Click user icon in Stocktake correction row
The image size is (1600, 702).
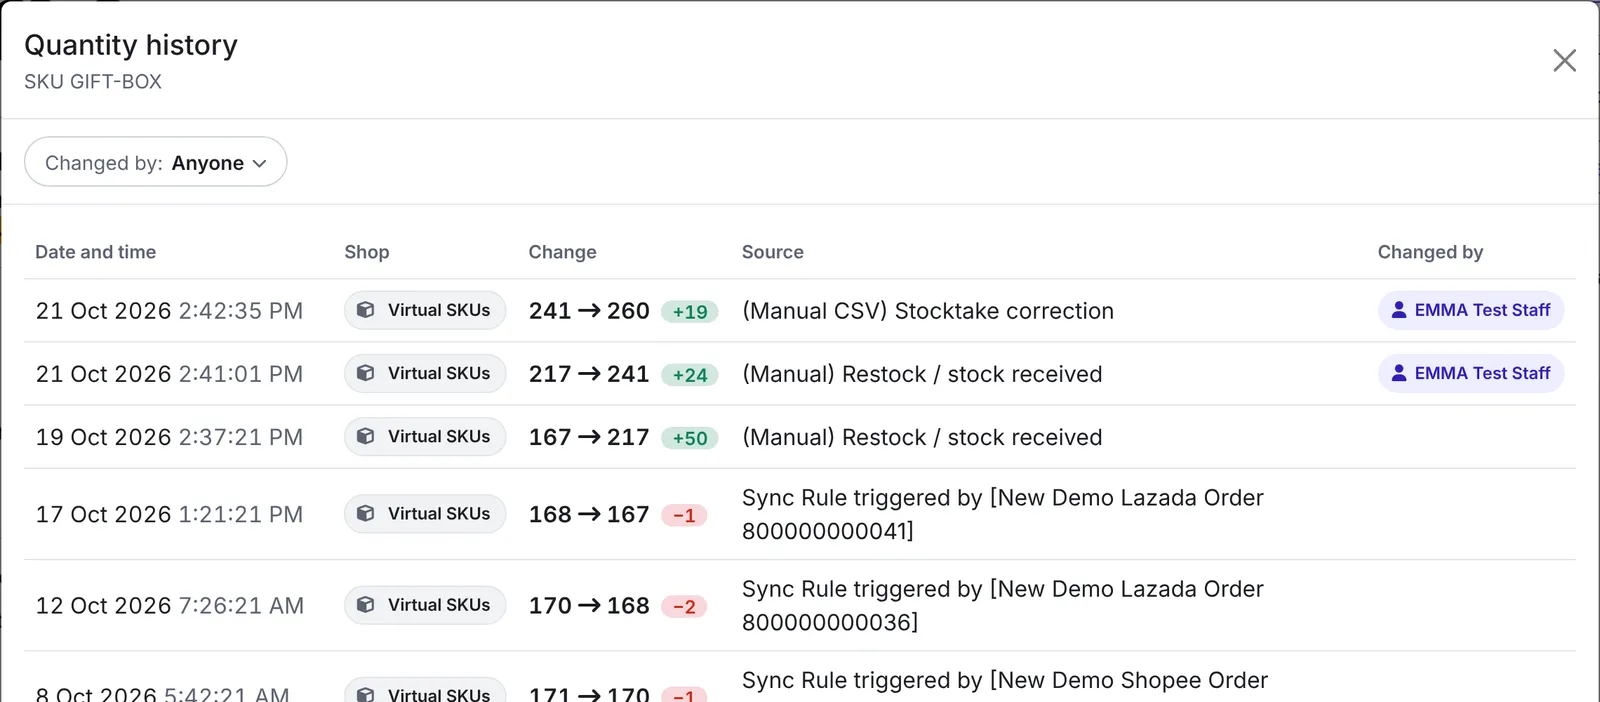1399,310
